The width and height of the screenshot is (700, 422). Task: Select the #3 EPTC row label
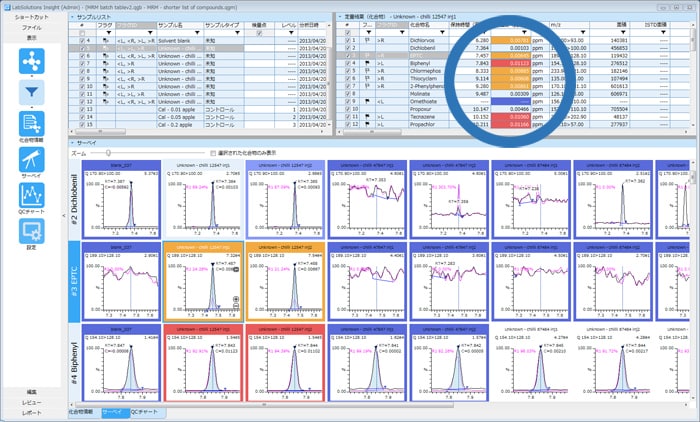pos(74,282)
